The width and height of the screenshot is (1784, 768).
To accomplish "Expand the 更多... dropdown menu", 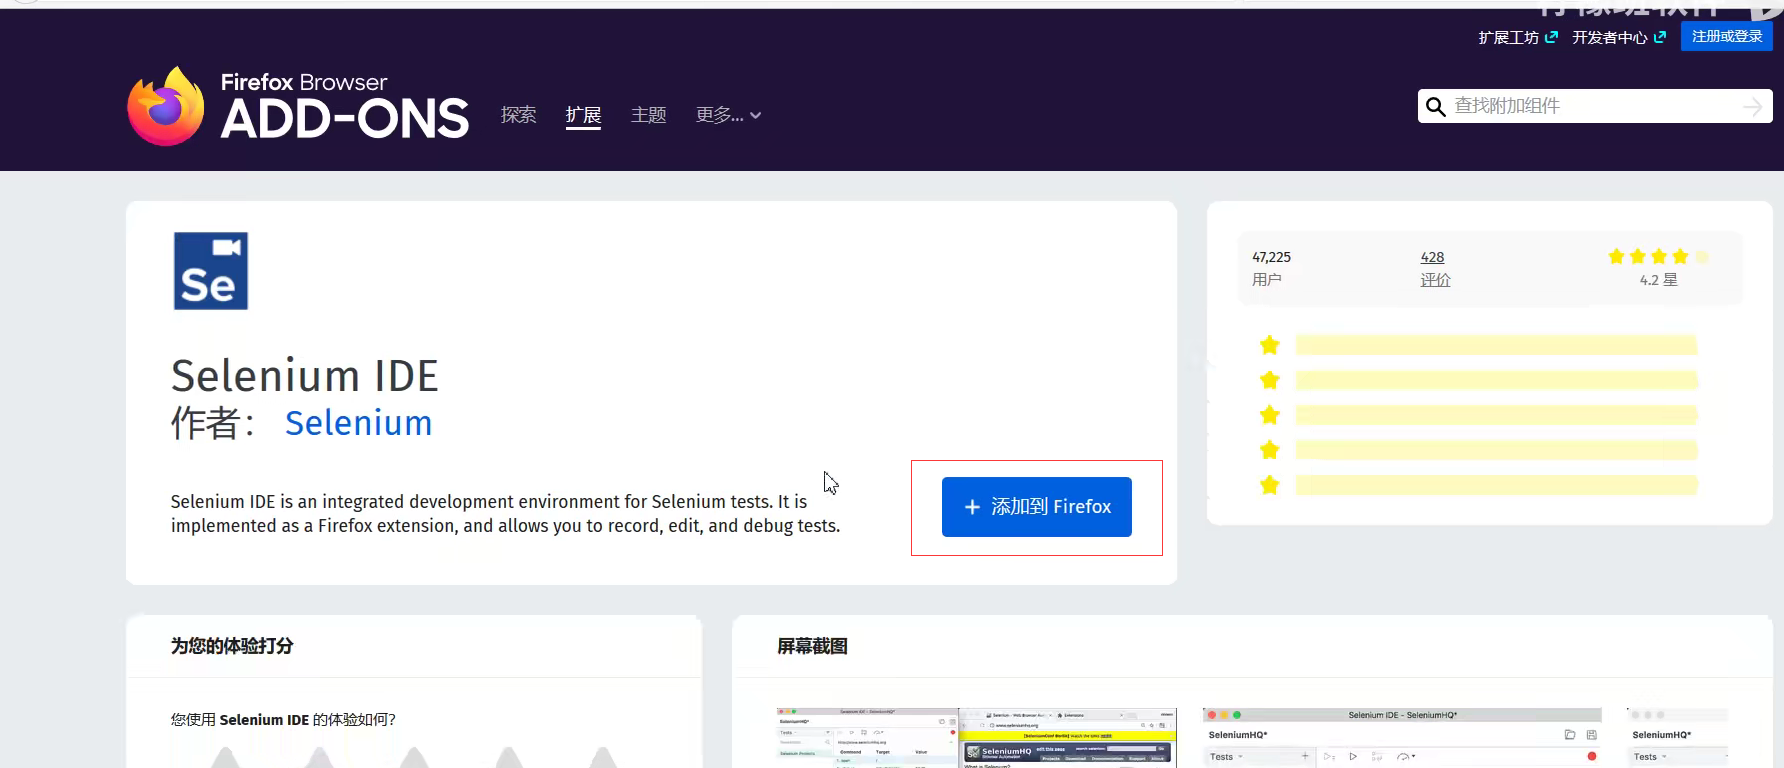I will tap(728, 115).
